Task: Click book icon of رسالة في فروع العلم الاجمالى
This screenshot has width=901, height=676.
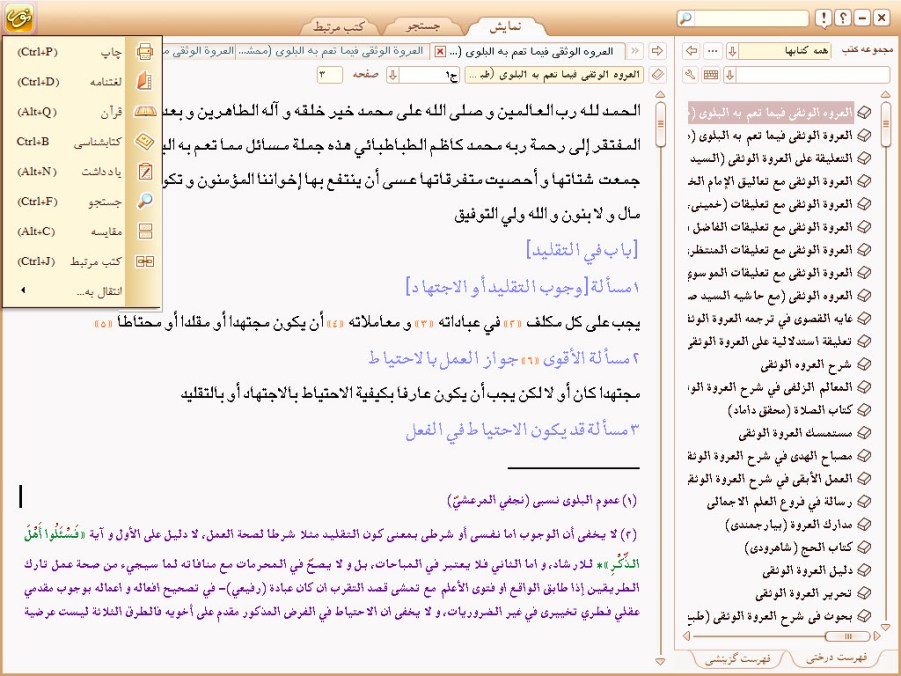Action: pyautogui.click(x=864, y=502)
